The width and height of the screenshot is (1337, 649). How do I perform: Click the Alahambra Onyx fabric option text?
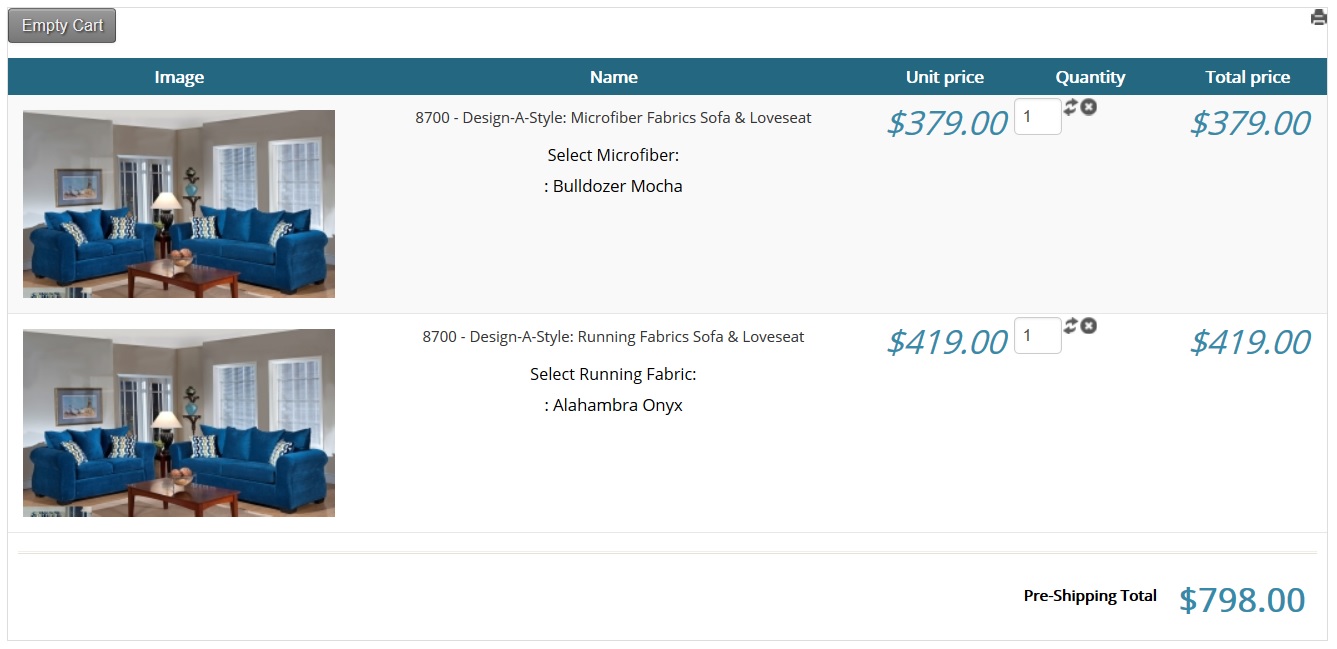[614, 405]
